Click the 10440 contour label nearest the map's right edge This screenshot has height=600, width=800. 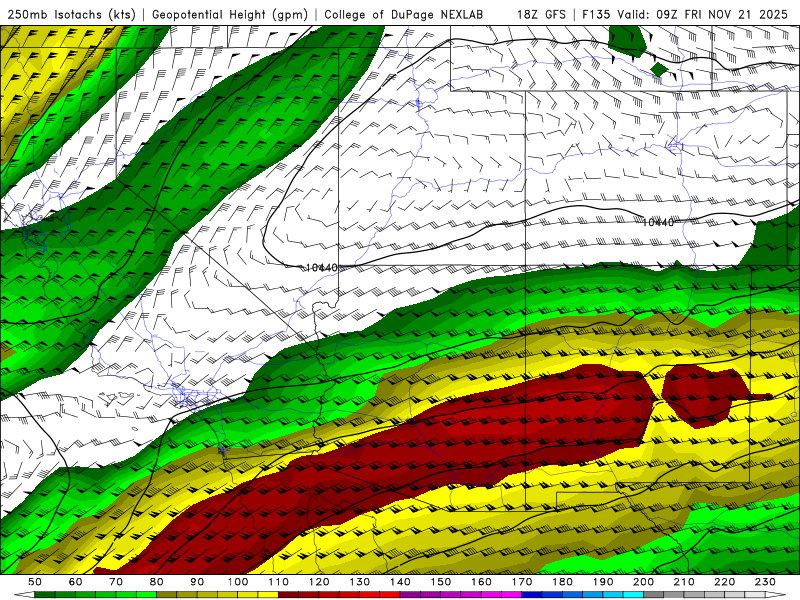tap(658, 222)
